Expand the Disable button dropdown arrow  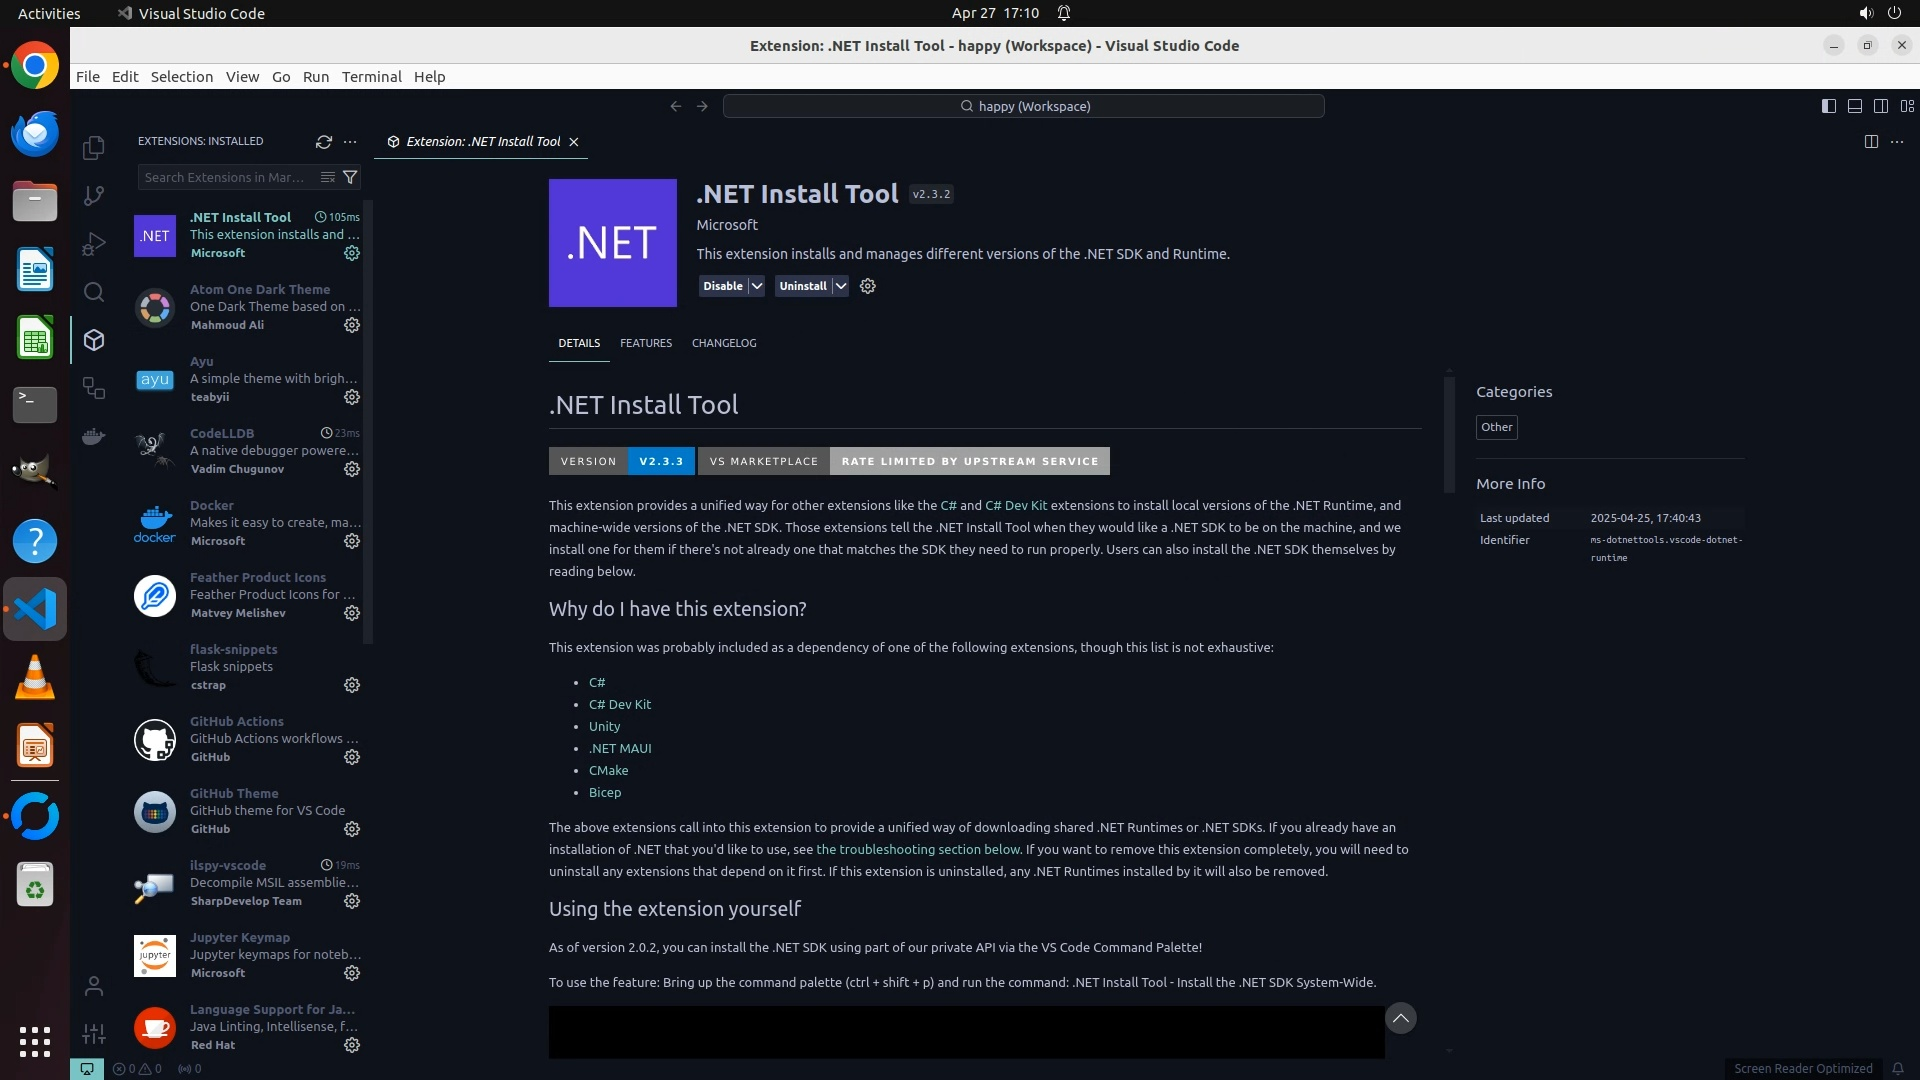(757, 286)
